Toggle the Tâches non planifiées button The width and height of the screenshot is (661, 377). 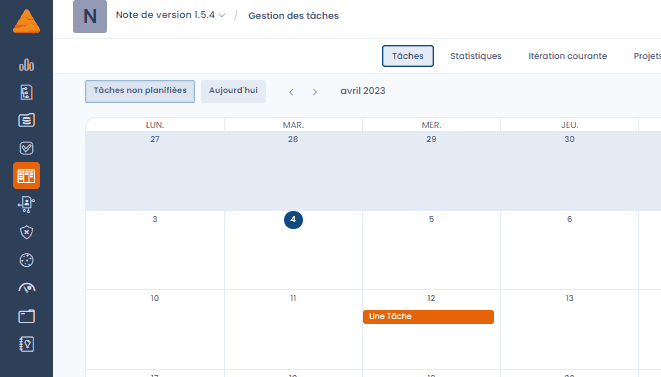pyautogui.click(x=140, y=91)
